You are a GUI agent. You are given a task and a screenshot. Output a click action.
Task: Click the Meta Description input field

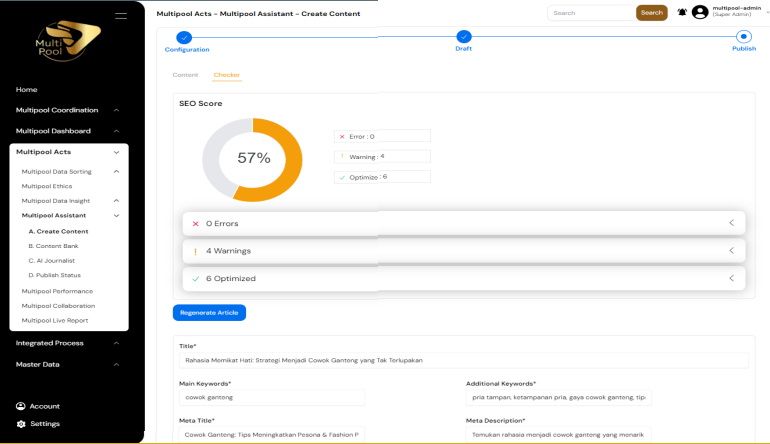[x=558, y=435]
